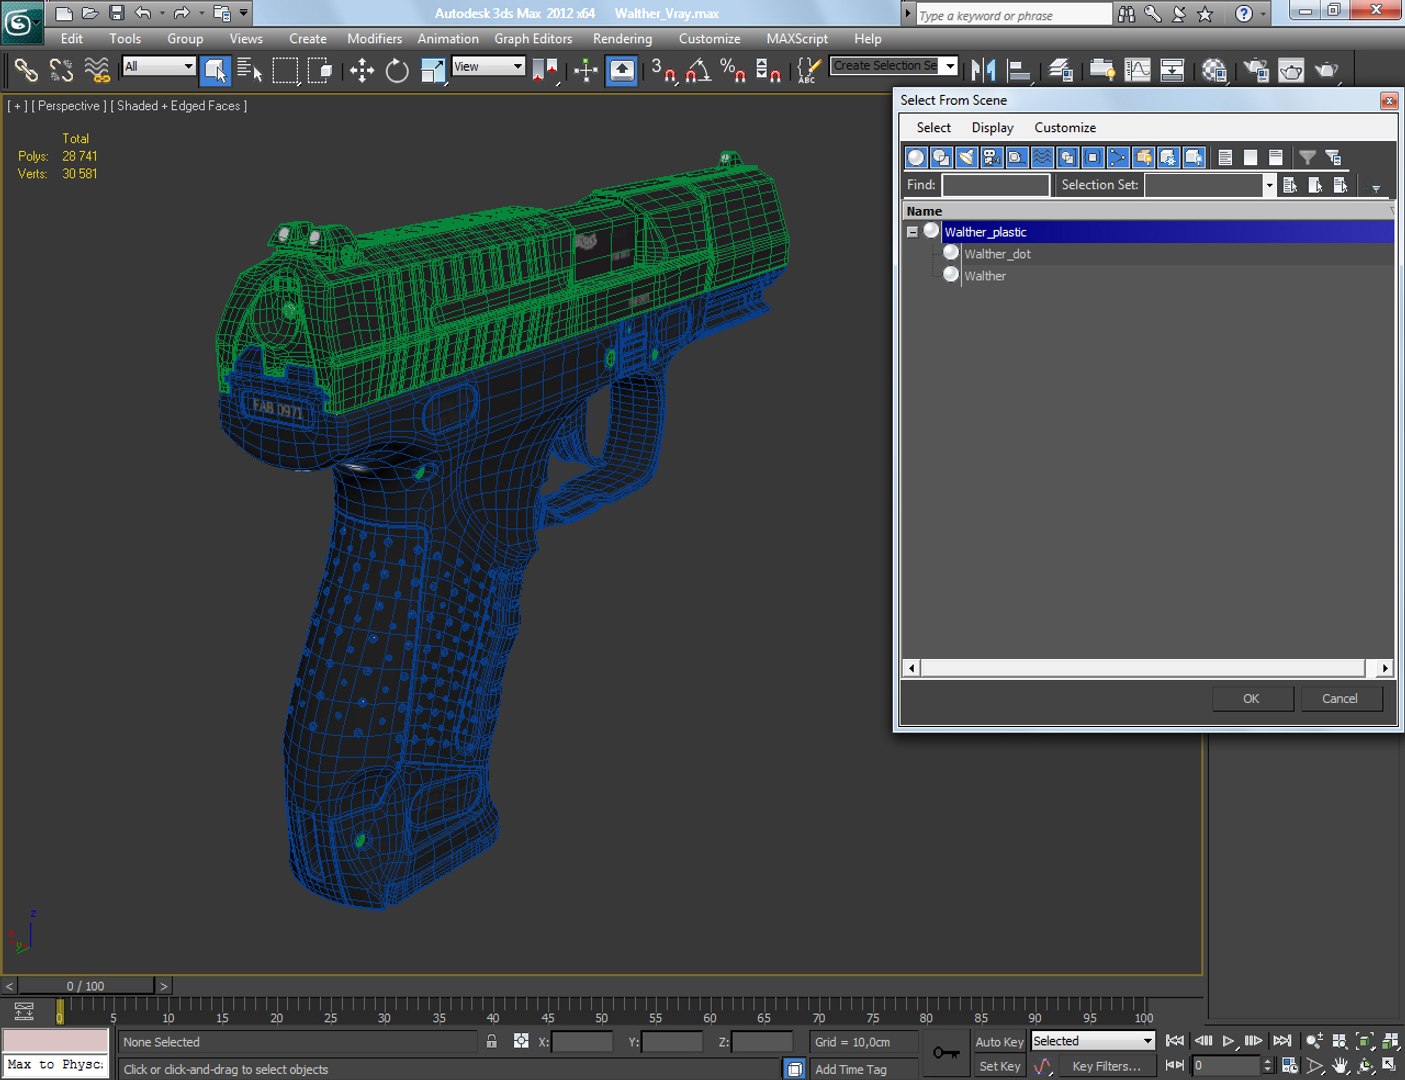
Task: Open the Curve Editor icon
Action: pyautogui.click(x=1137, y=70)
